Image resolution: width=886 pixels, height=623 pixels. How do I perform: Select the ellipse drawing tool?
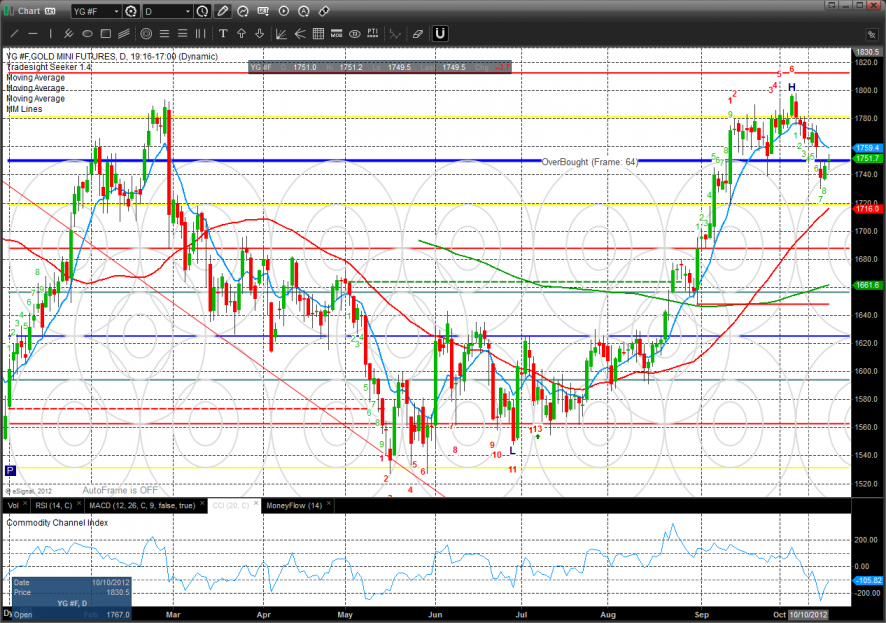pos(87,34)
